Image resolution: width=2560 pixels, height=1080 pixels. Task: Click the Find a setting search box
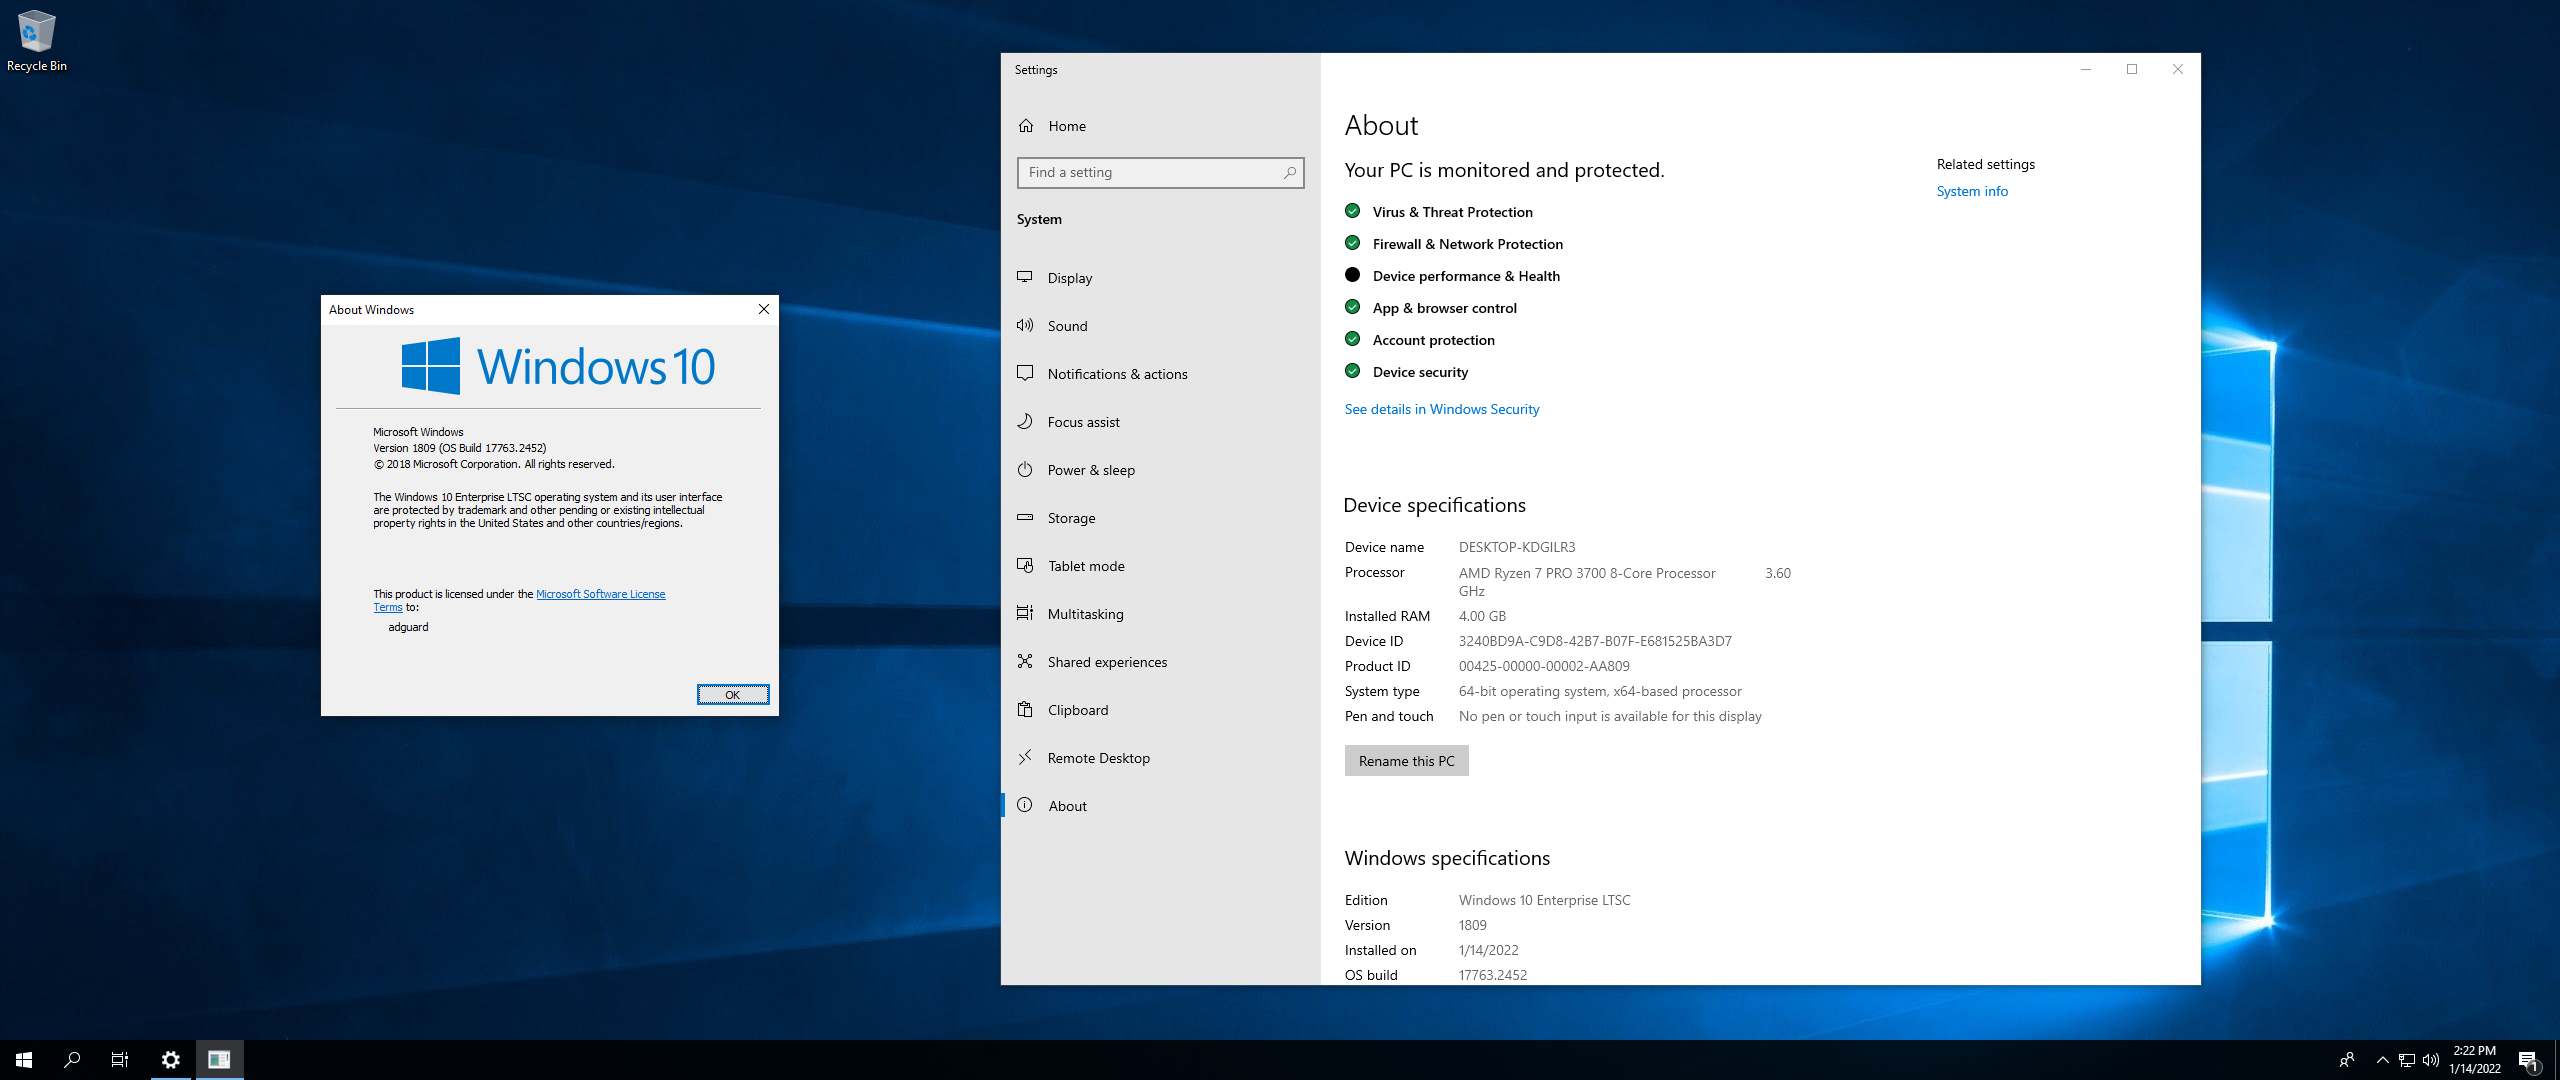pos(1160,173)
